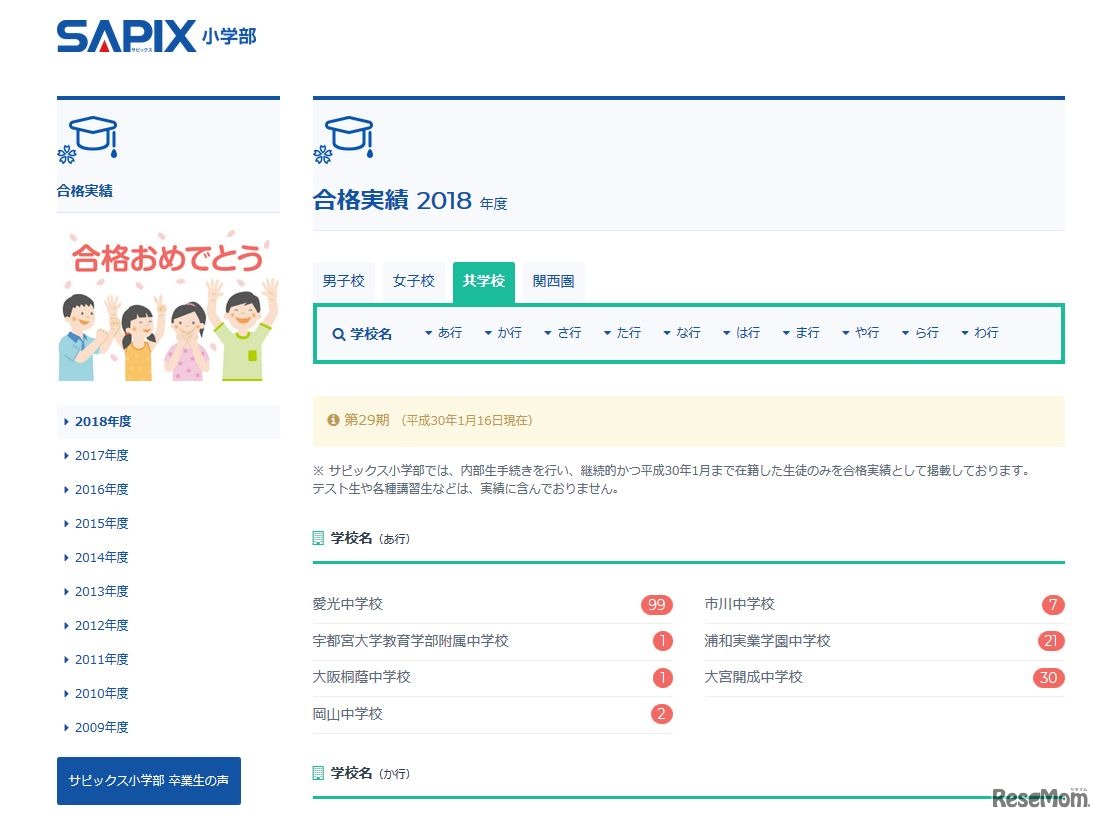Select the 女子校 tab
Screen dimensions: 1103x821
click(413, 281)
